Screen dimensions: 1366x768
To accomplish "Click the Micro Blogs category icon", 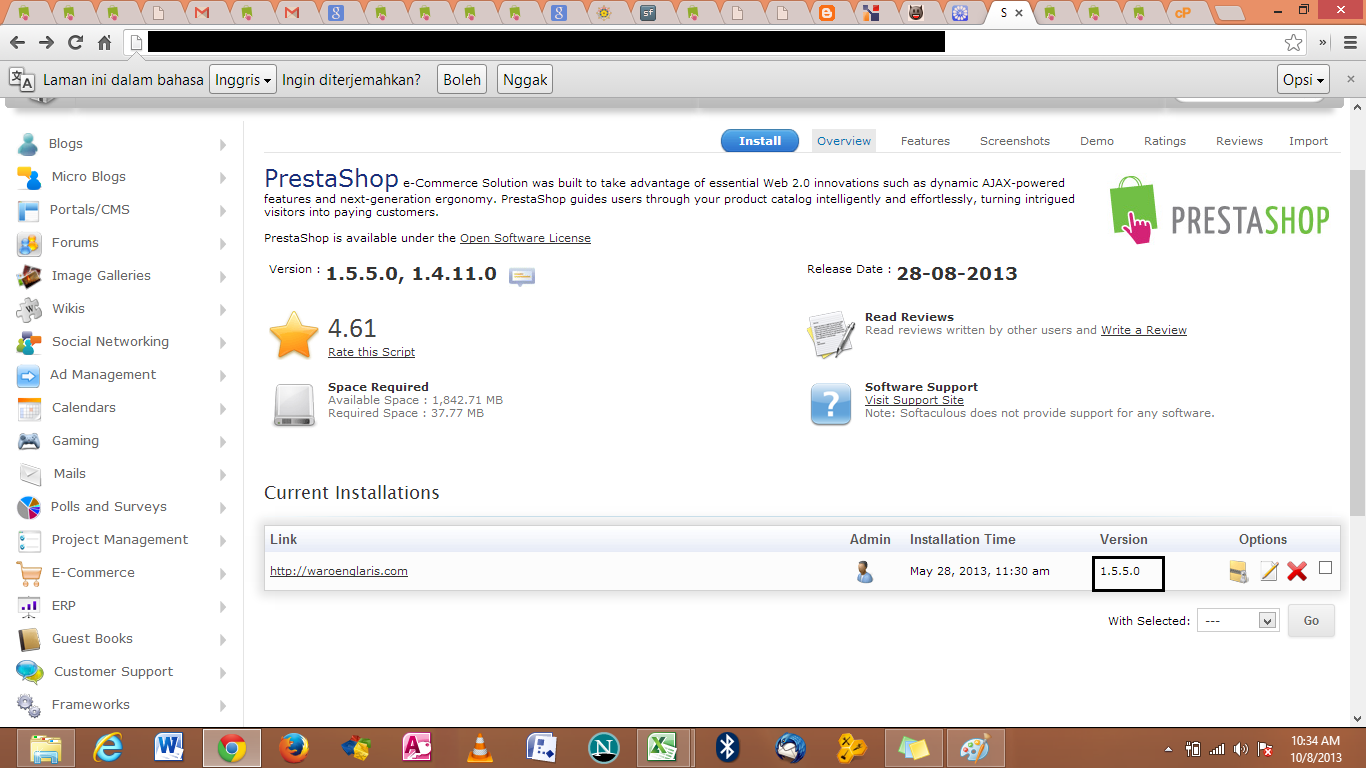I will coord(29,177).
